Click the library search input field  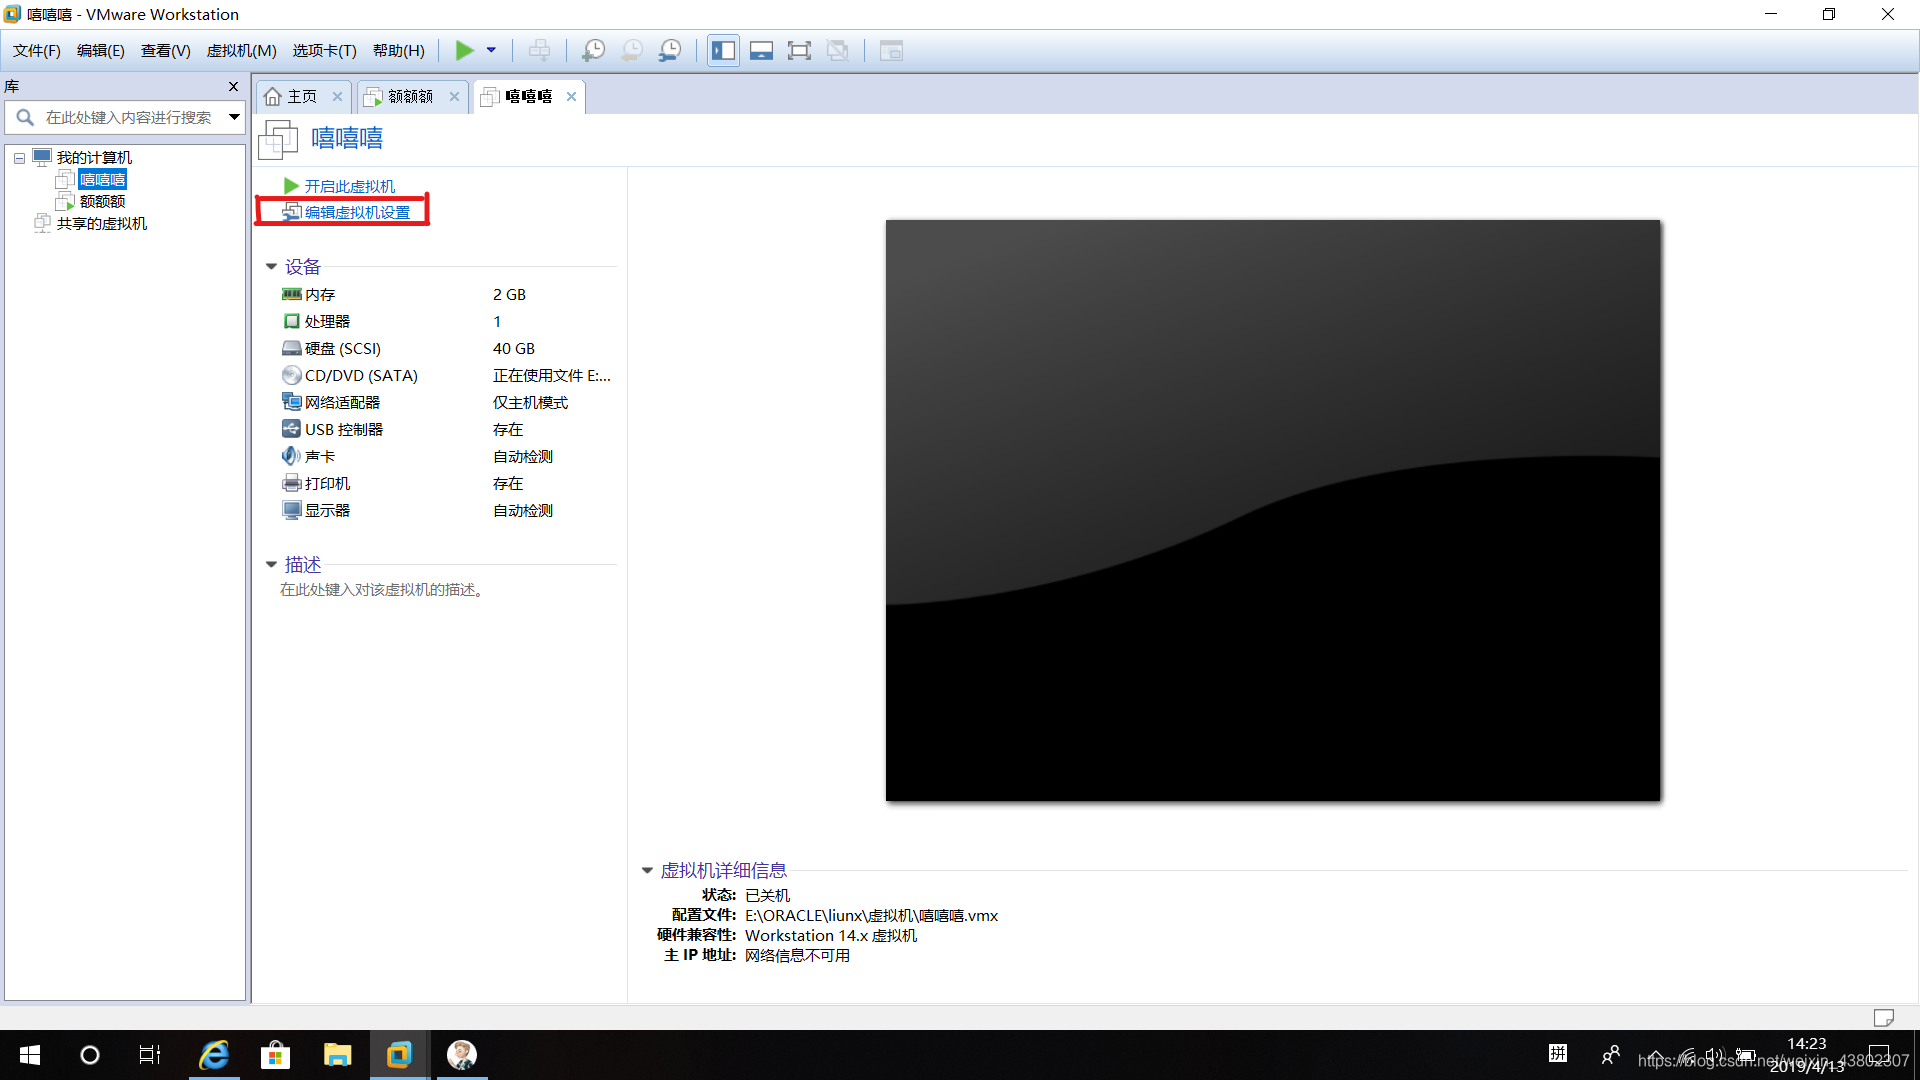[x=125, y=117]
